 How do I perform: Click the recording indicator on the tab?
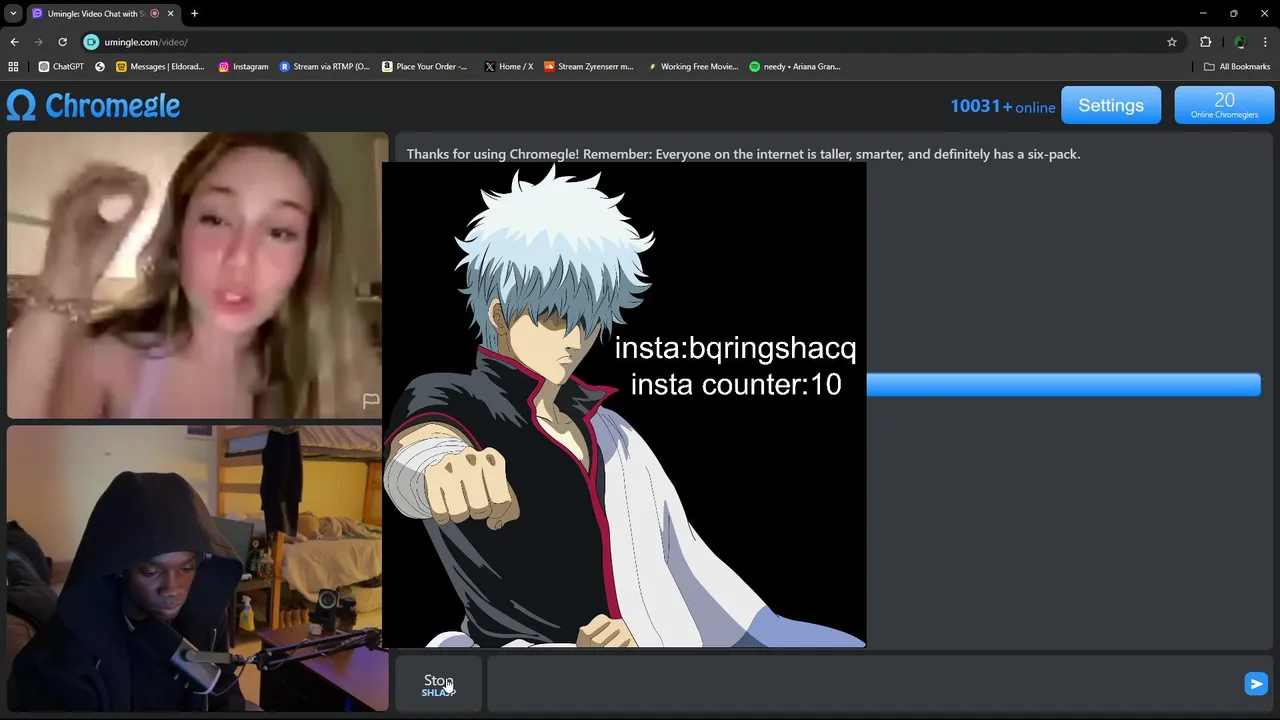[x=154, y=14]
